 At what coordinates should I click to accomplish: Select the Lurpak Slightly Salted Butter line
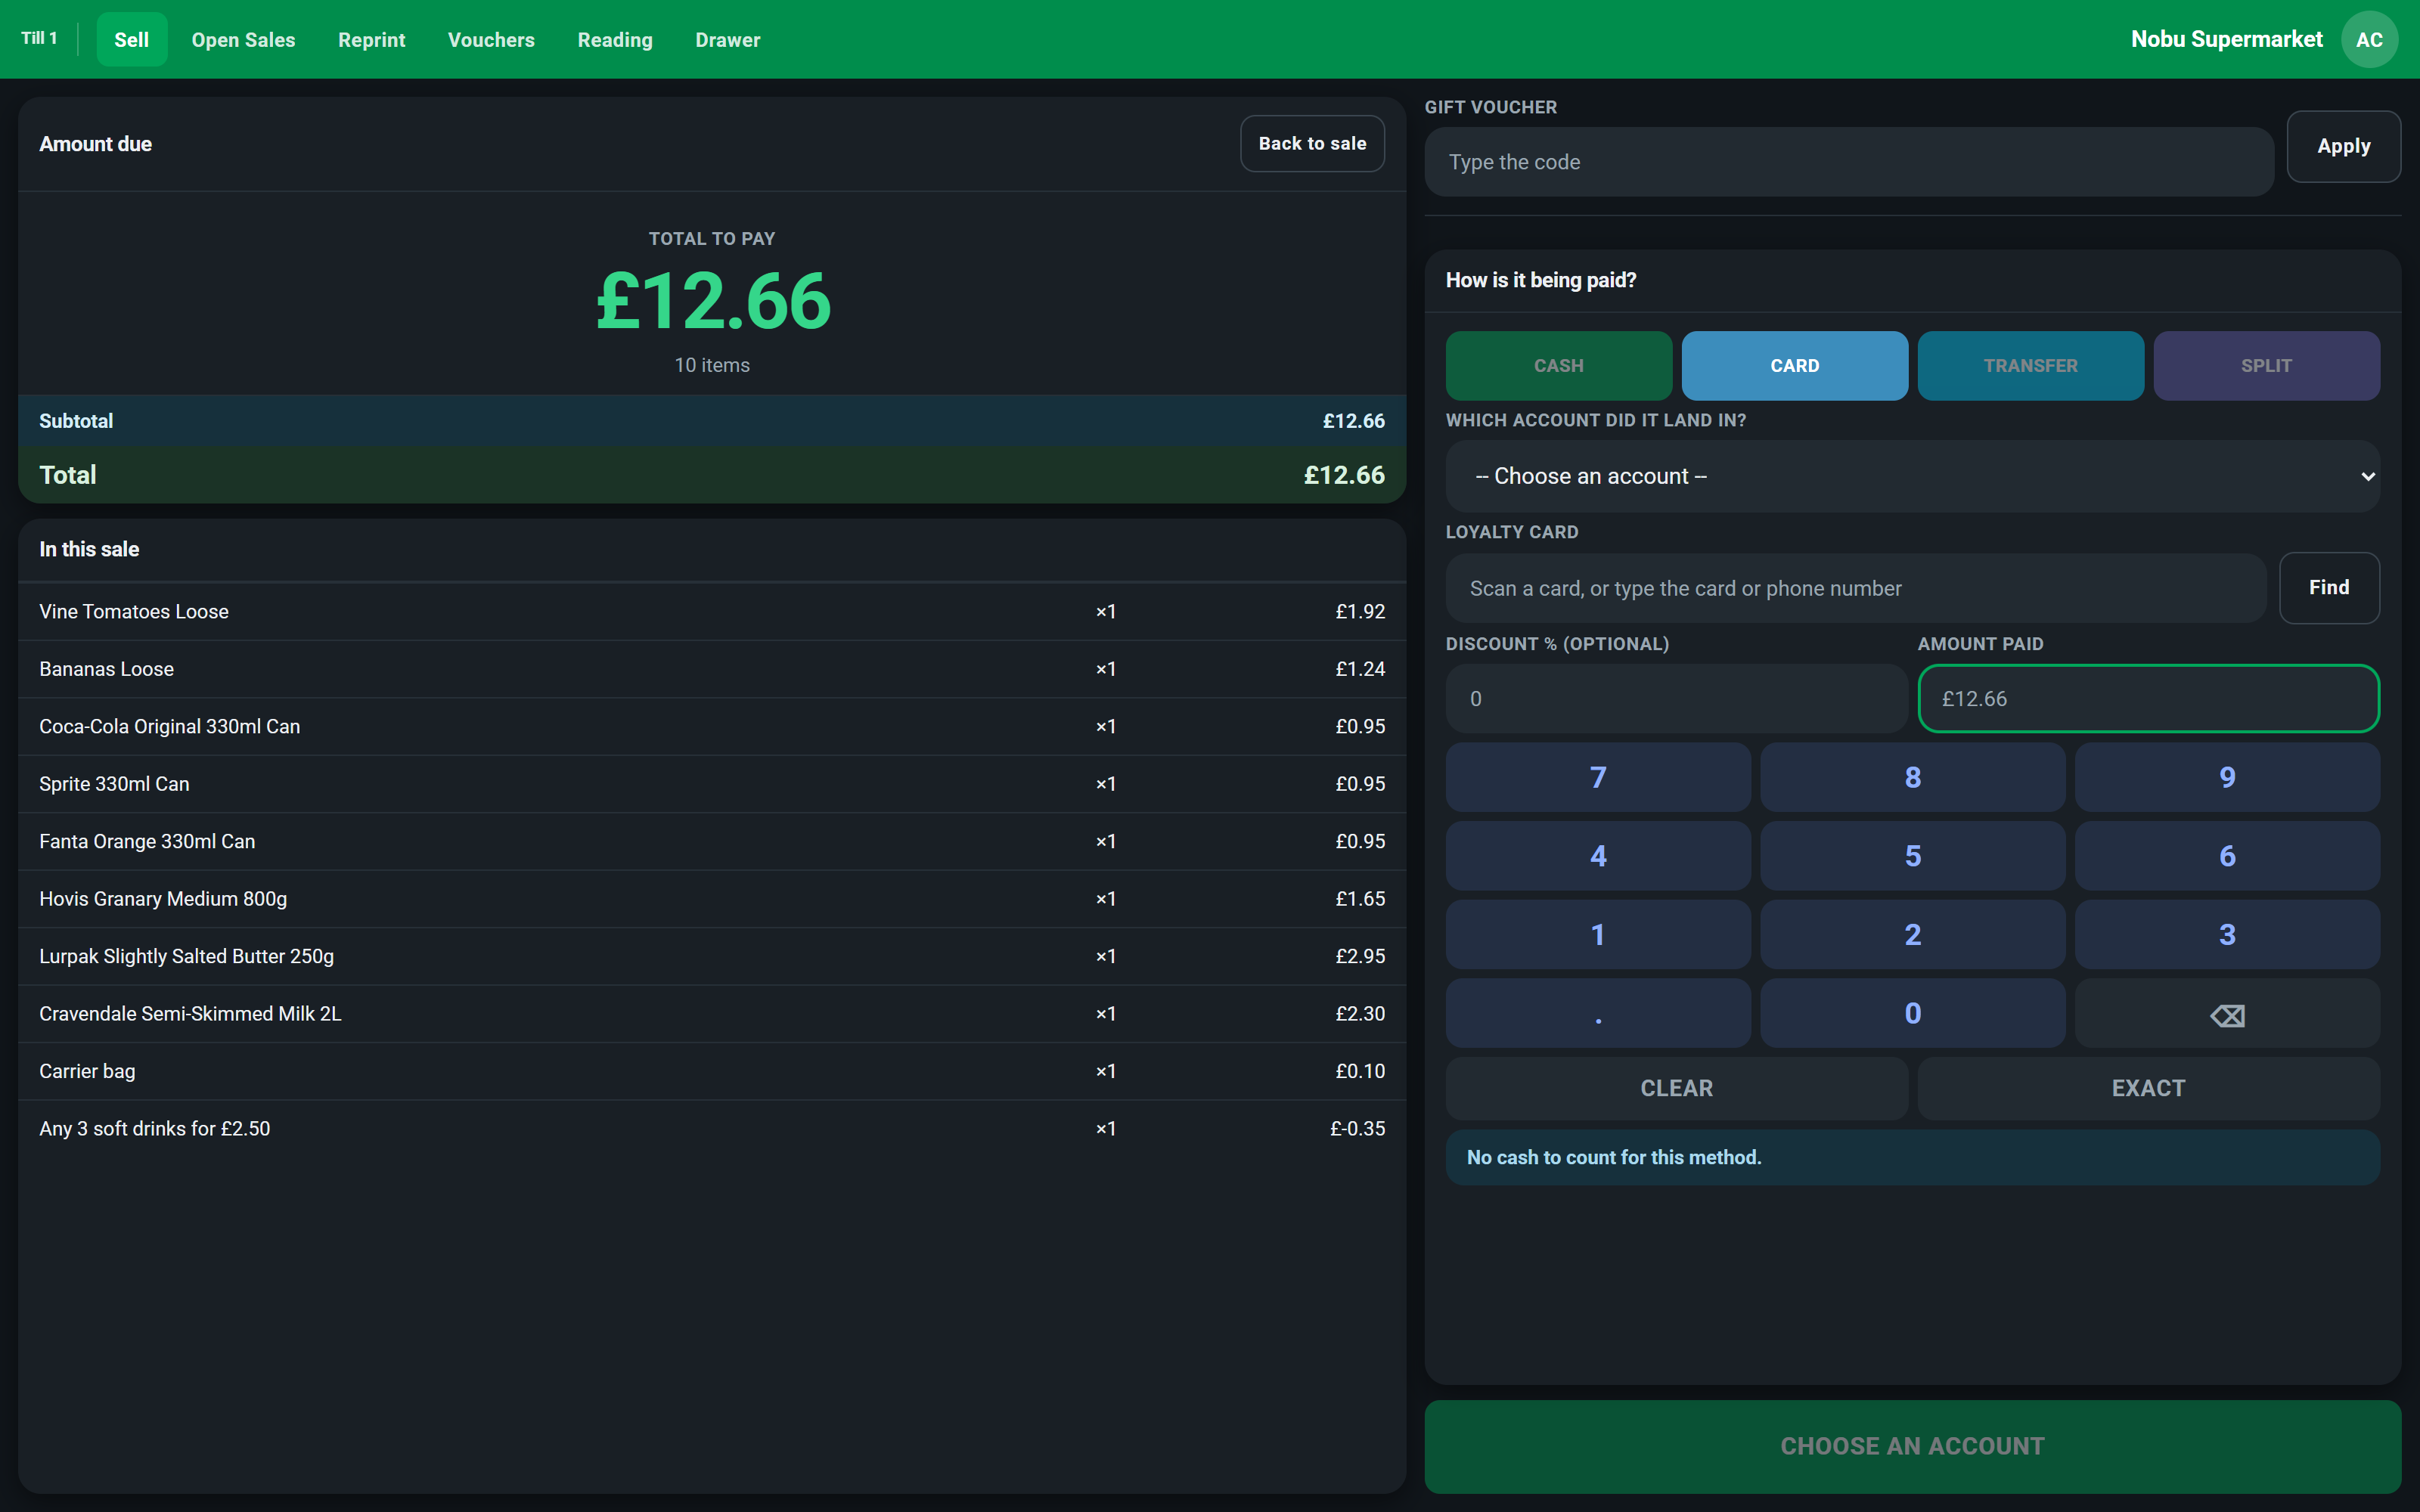click(712, 956)
